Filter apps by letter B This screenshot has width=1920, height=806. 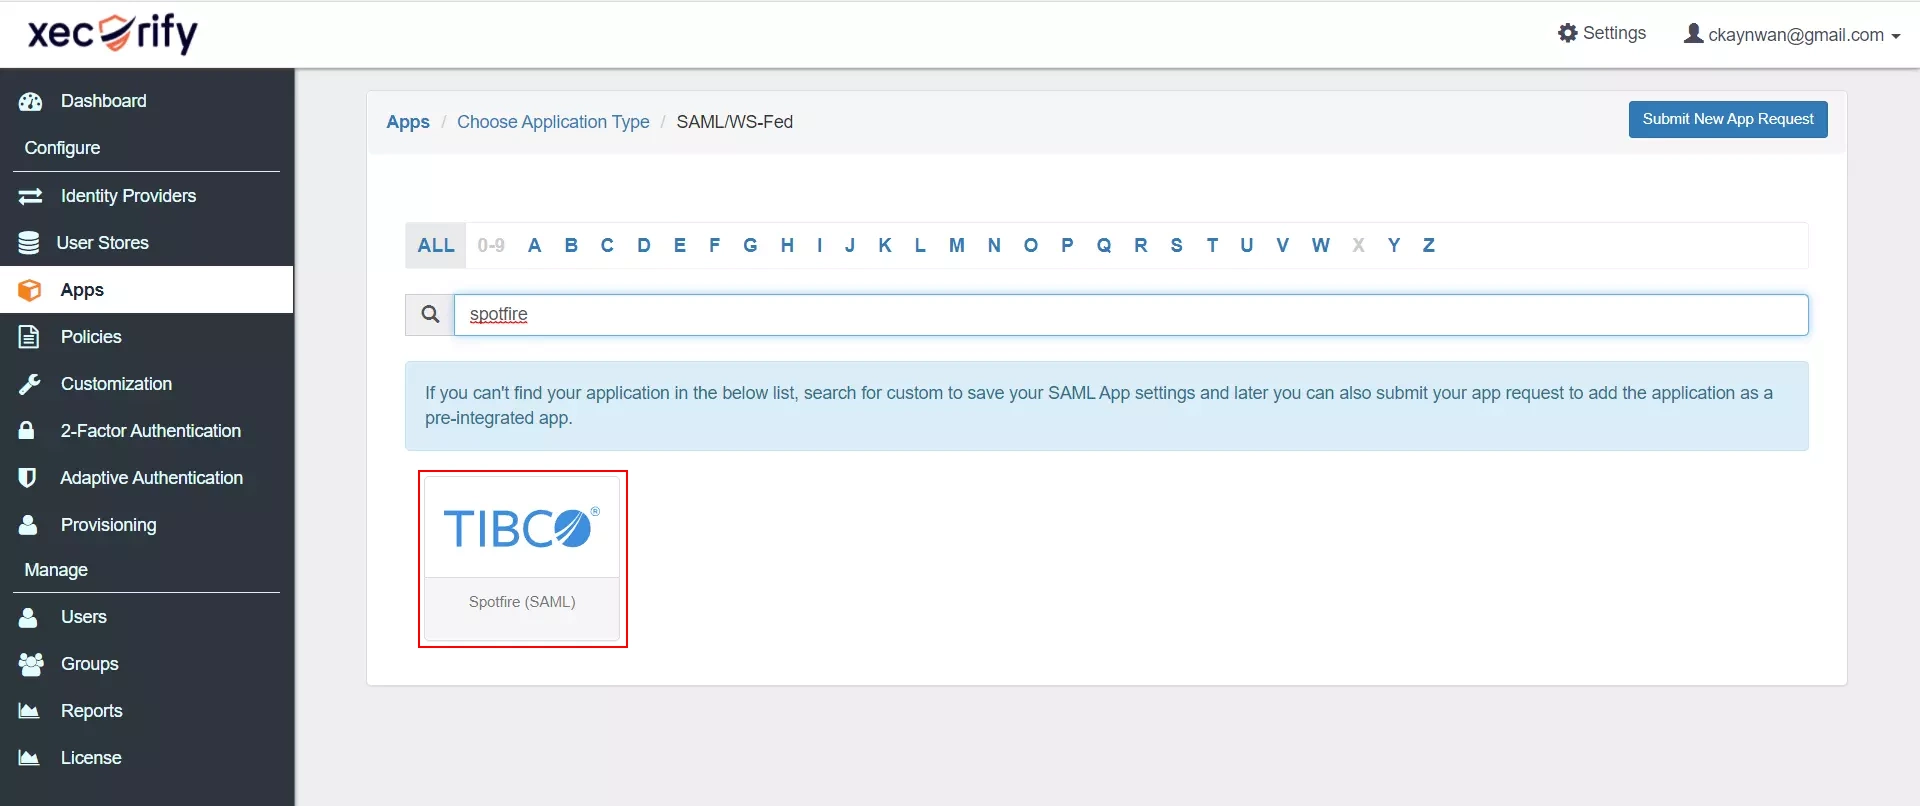tap(571, 246)
